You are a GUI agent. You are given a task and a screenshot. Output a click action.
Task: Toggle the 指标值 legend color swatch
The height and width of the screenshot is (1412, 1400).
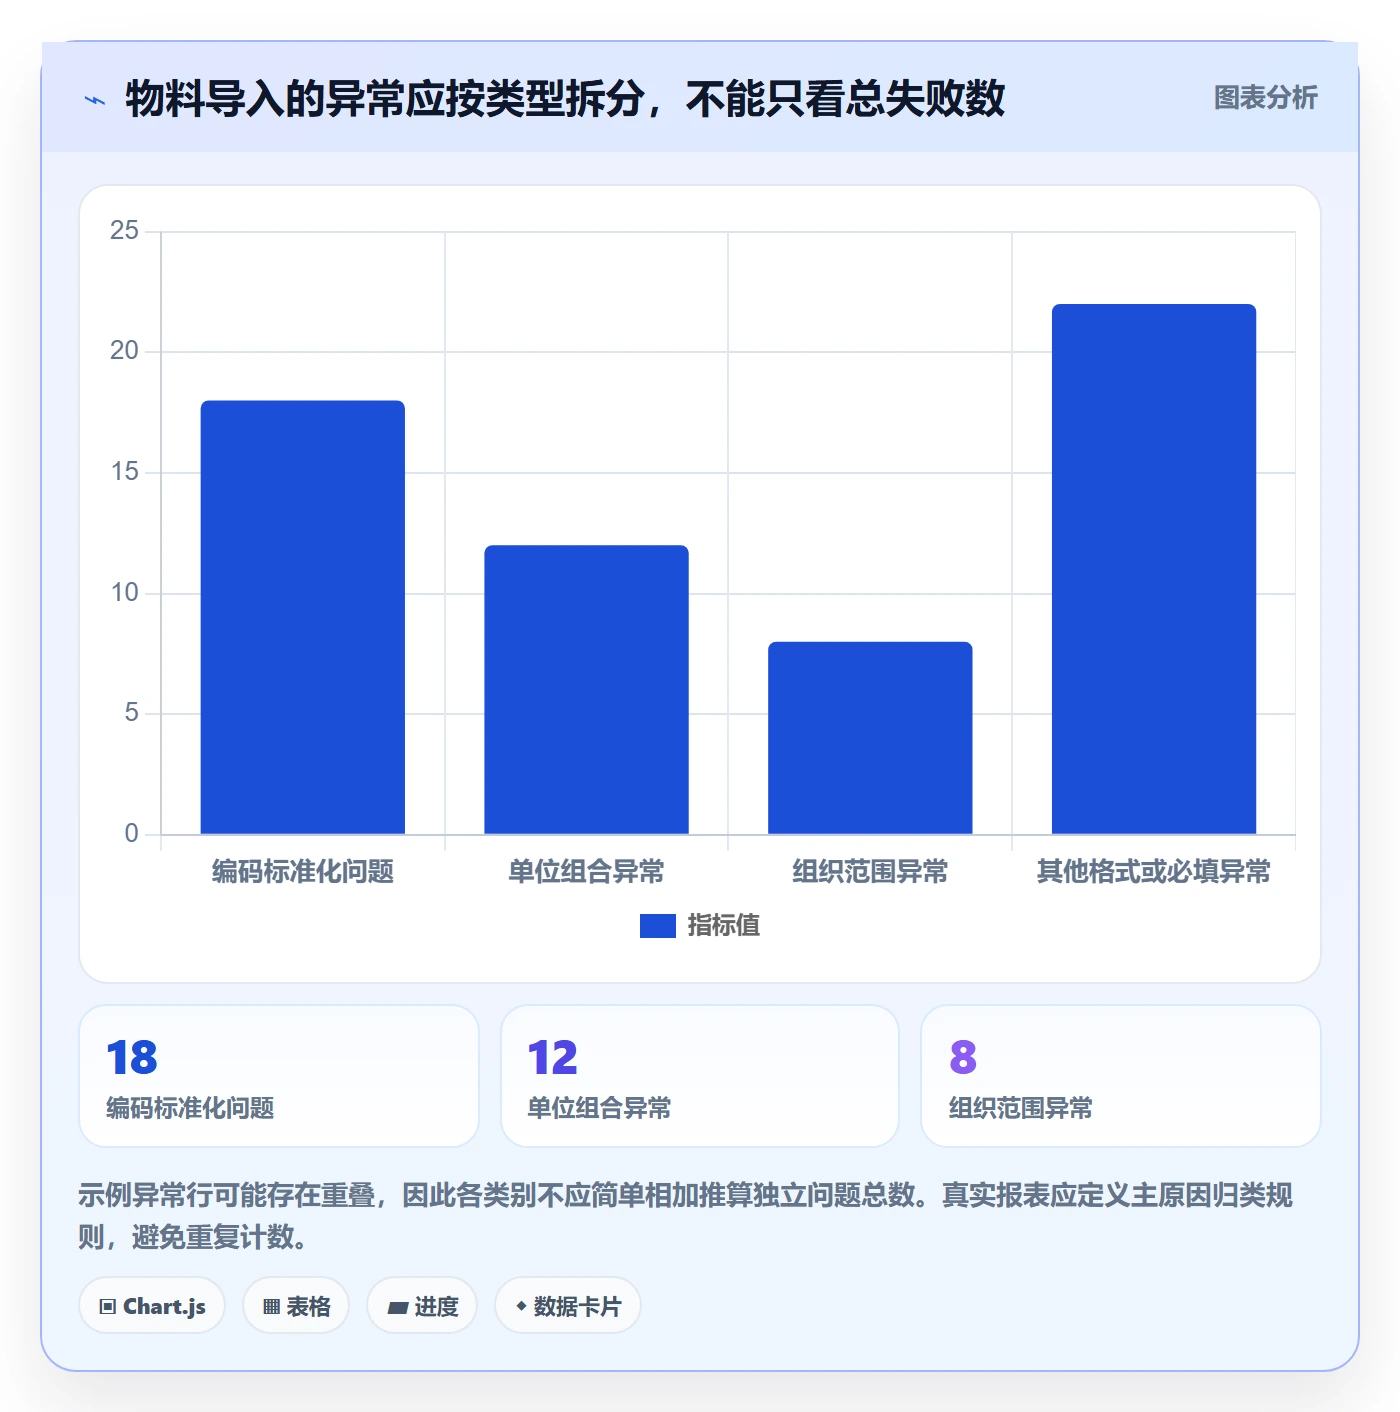[658, 926]
